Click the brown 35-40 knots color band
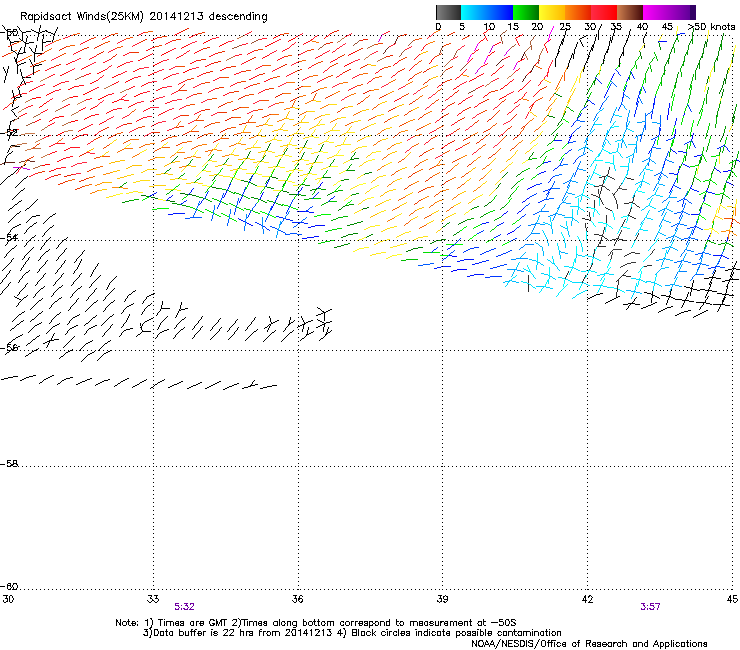Viewport: 740px width, 650px height. (x=630, y=12)
